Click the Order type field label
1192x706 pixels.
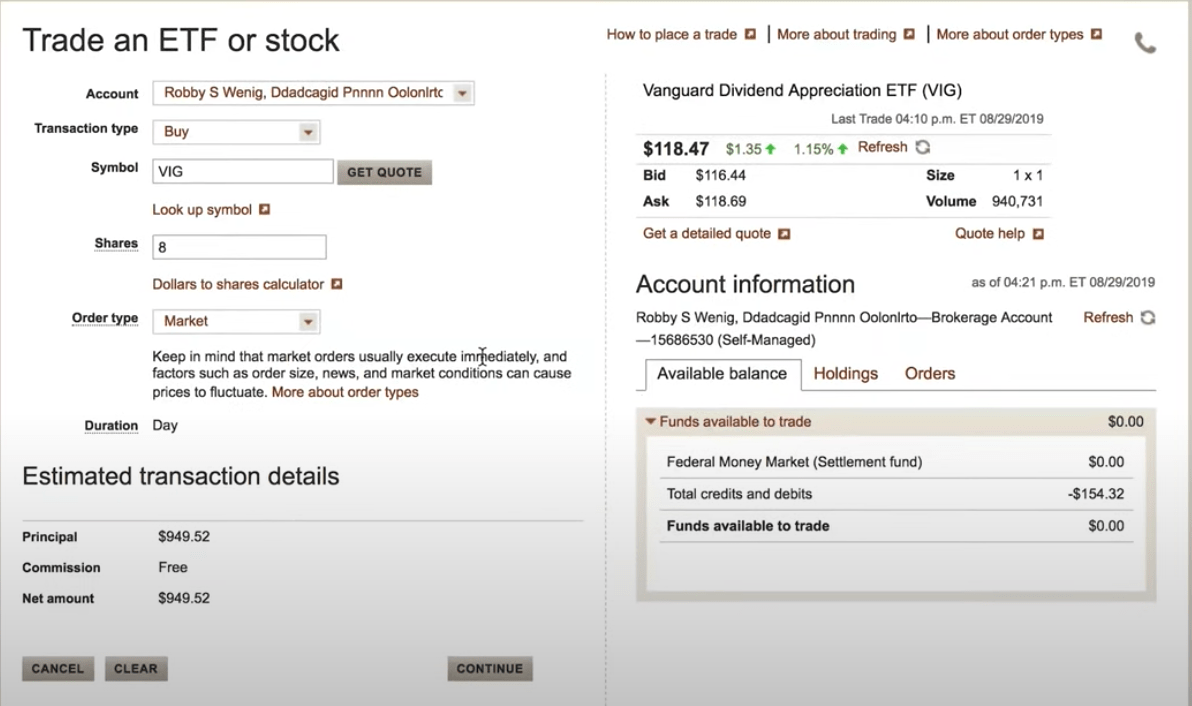(105, 318)
